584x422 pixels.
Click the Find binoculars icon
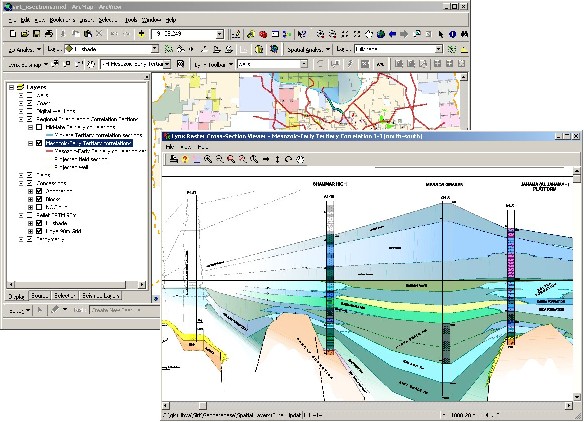(x=464, y=34)
